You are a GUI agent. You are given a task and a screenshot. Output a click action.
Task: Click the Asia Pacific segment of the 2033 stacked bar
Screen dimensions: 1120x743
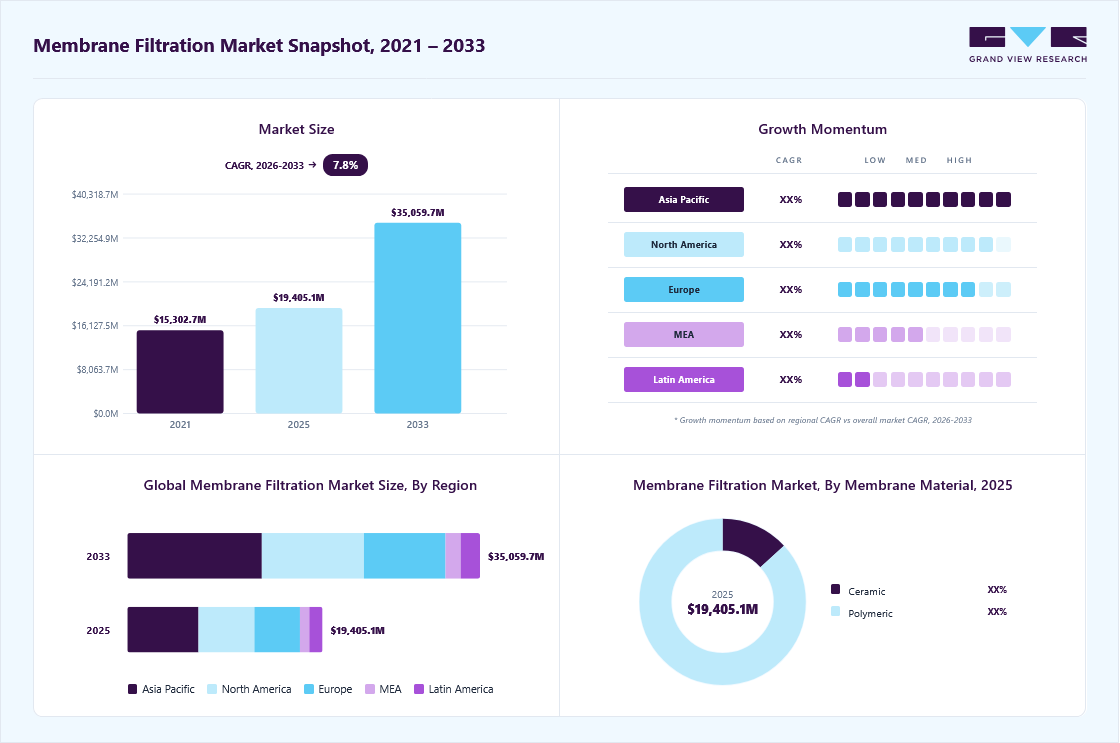194,556
